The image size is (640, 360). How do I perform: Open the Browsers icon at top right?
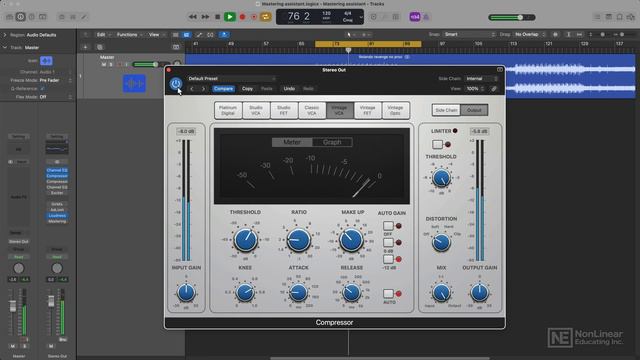(631, 17)
